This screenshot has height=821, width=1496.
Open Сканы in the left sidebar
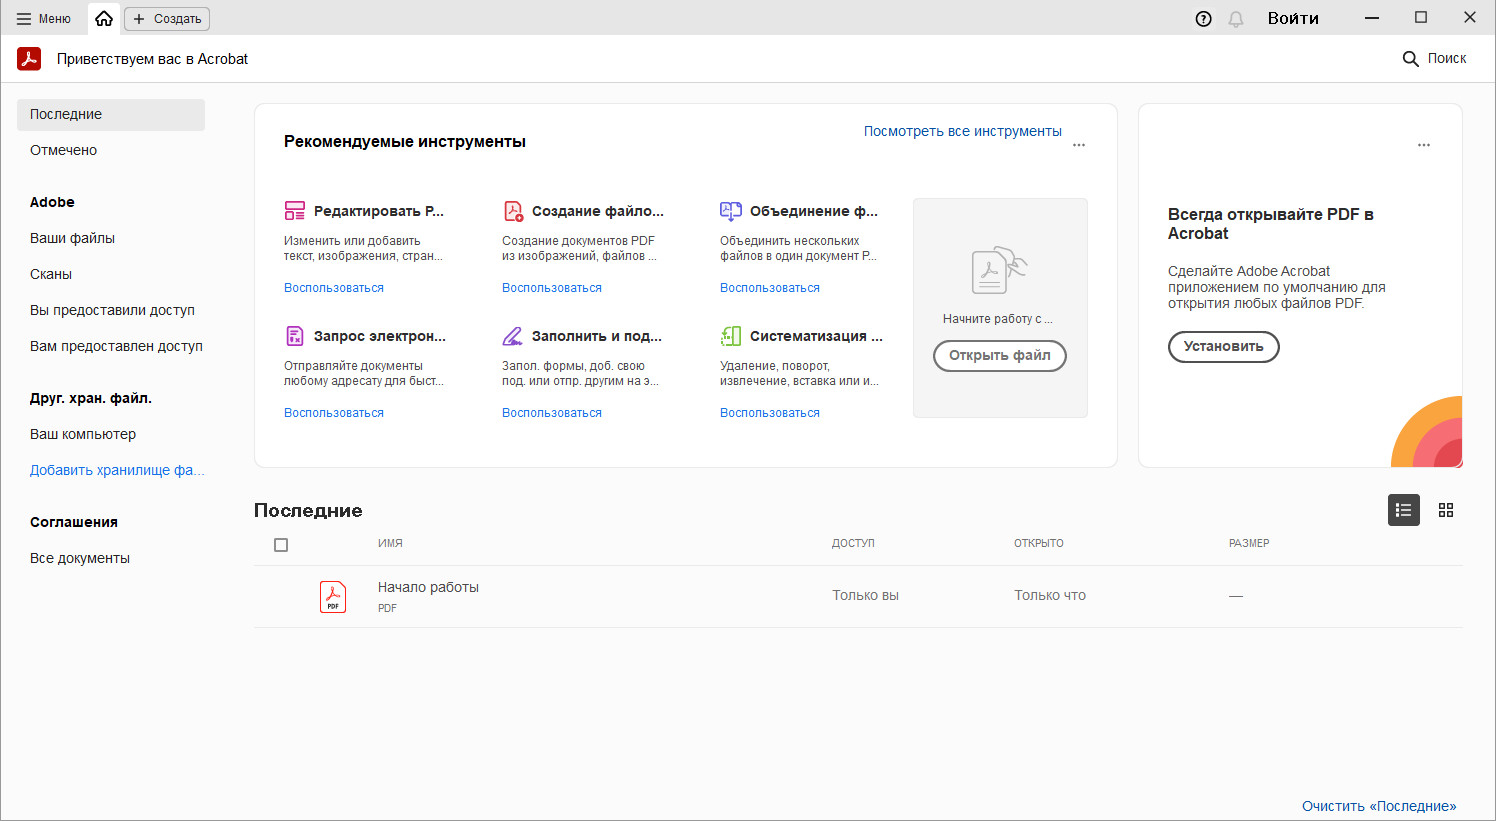(51, 274)
